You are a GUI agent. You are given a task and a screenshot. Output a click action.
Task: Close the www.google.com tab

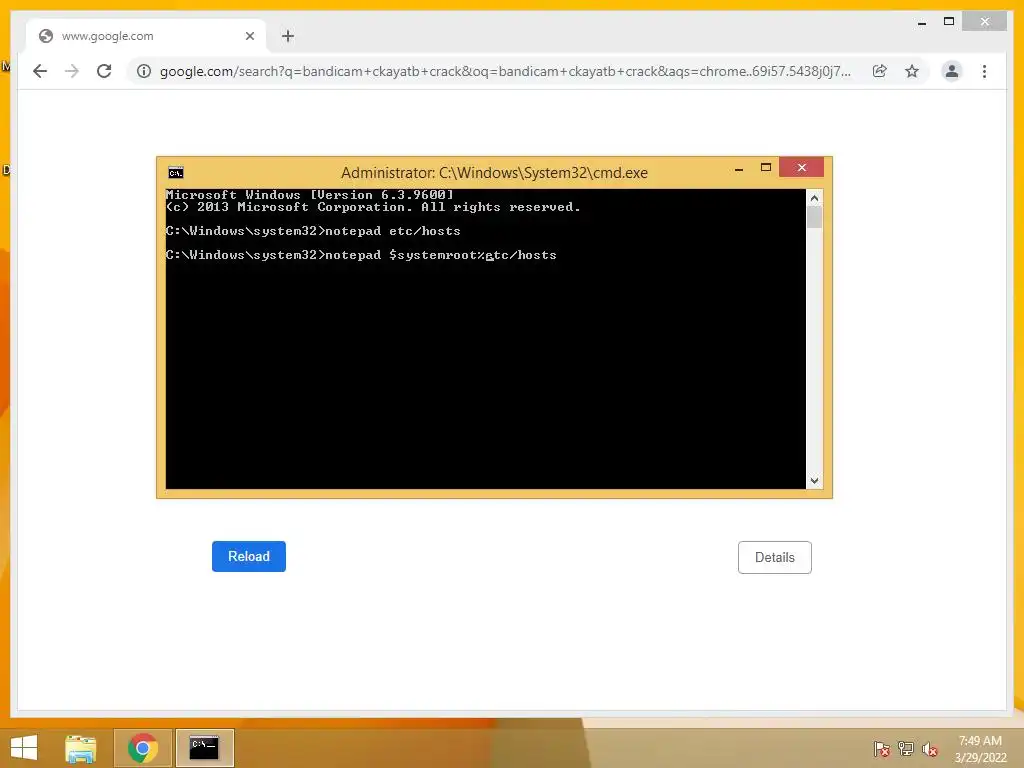tap(249, 36)
